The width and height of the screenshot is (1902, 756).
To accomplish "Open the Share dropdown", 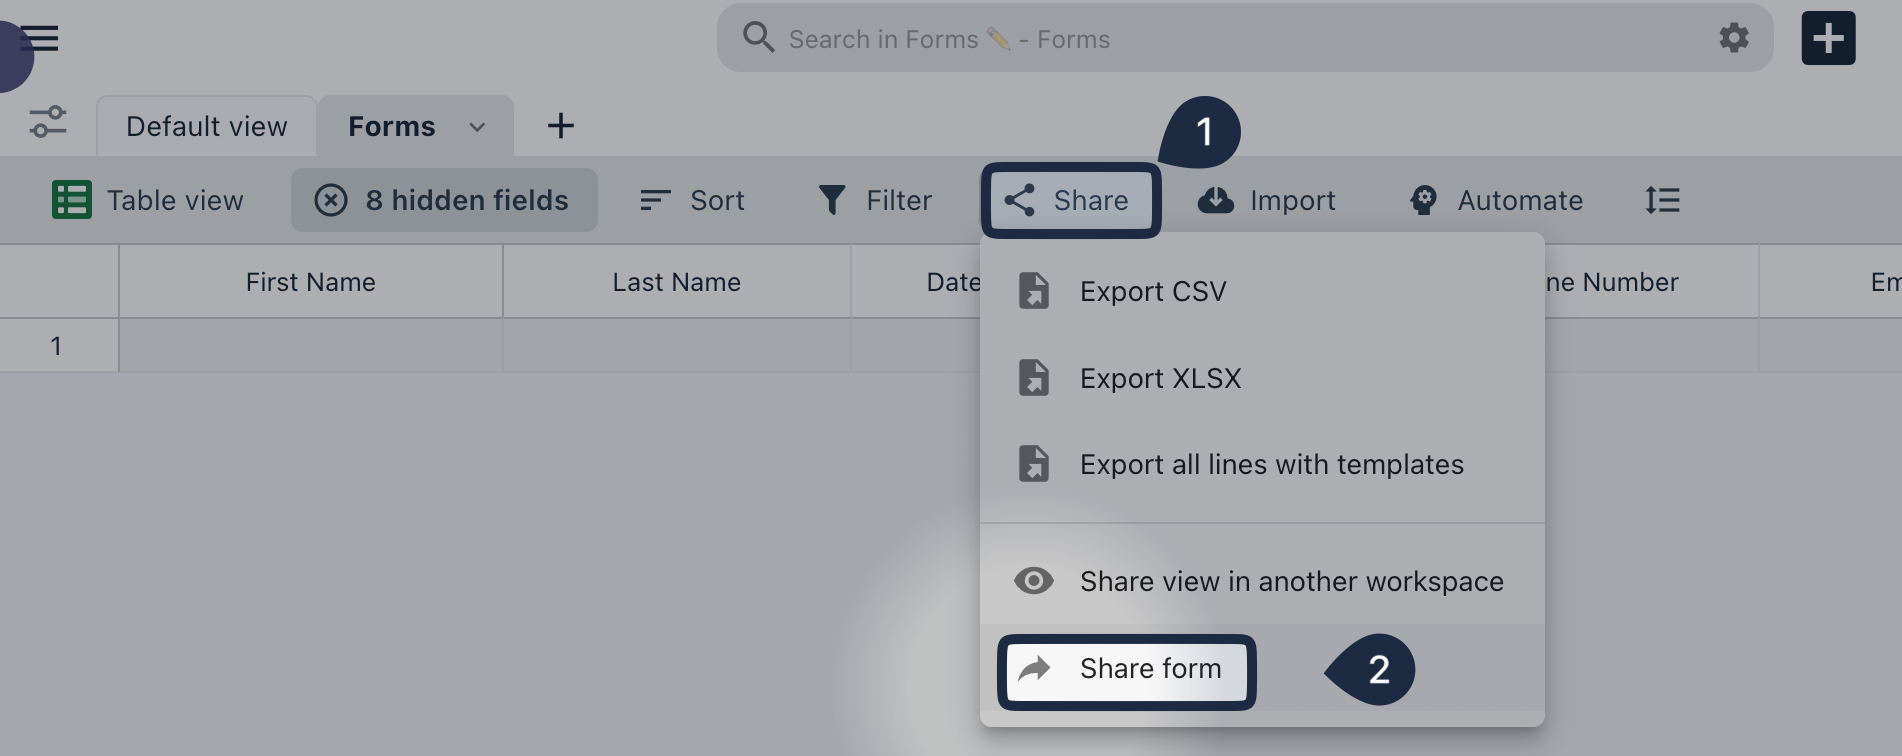I will (x=1070, y=200).
